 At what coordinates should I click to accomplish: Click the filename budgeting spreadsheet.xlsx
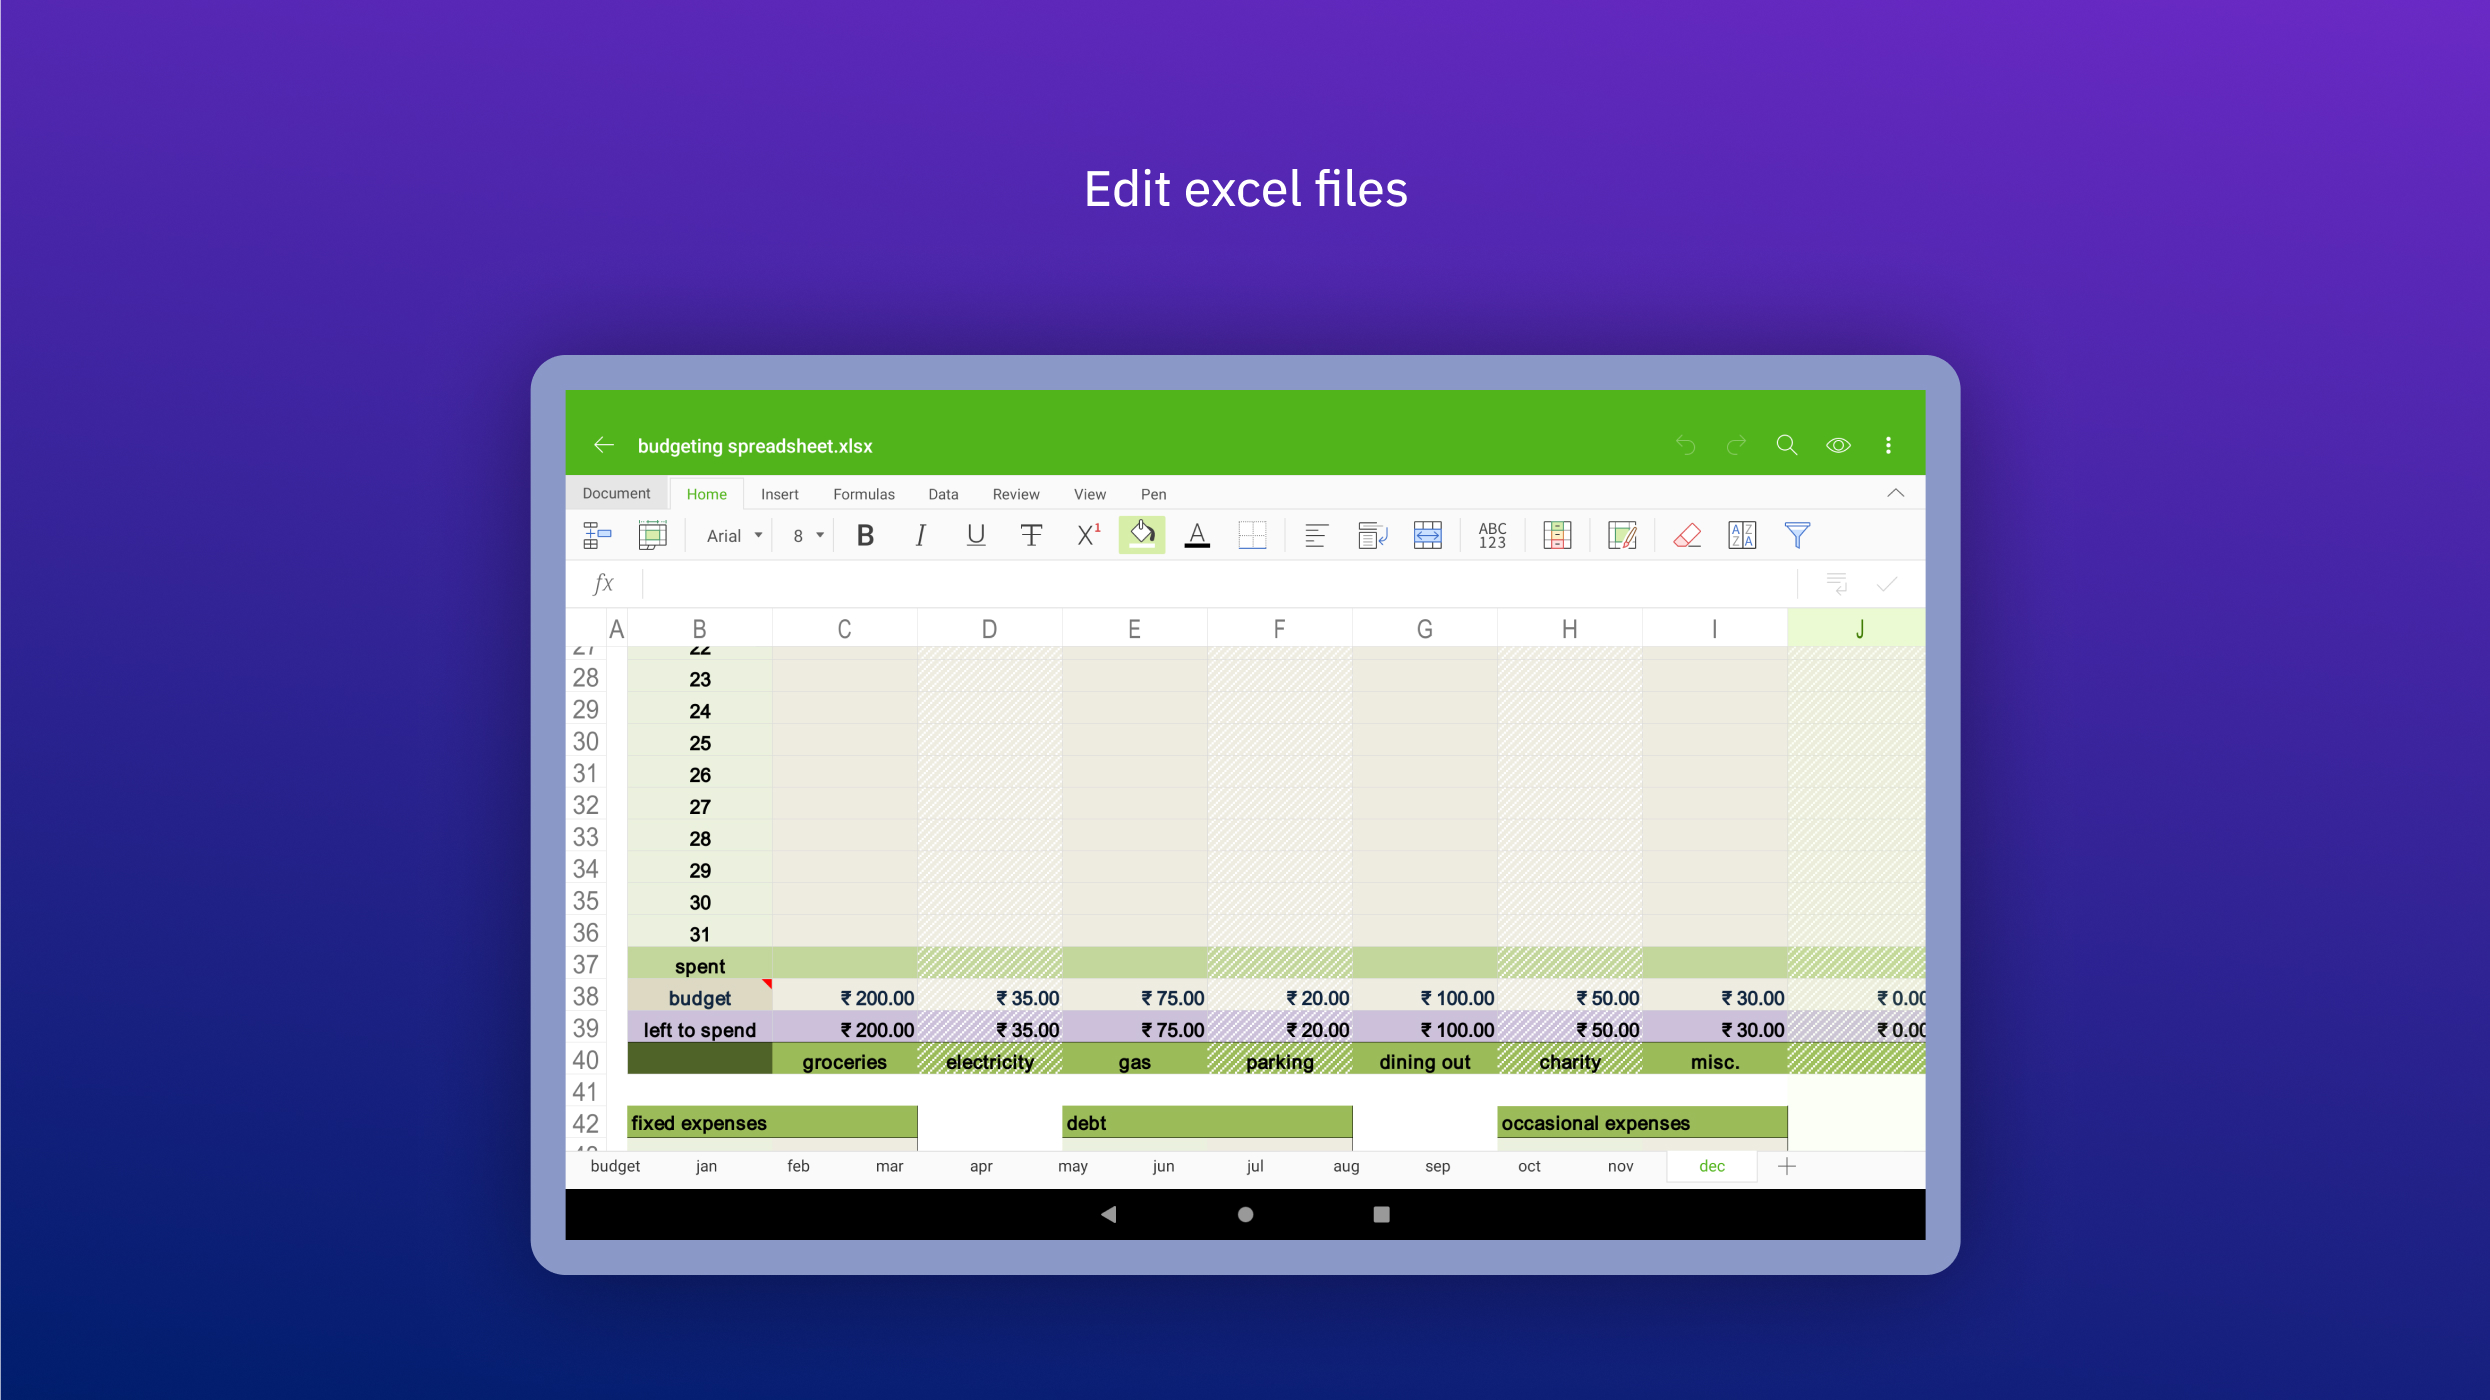pyautogui.click(x=755, y=446)
